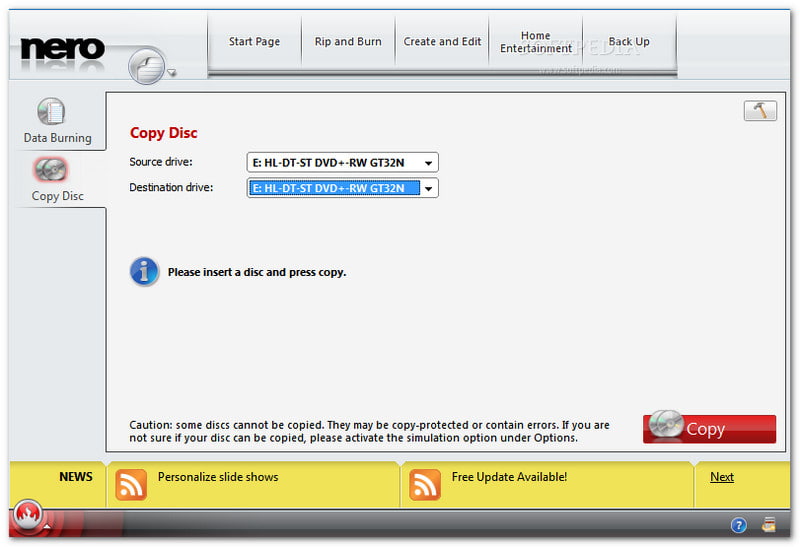The width and height of the screenshot is (800, 547).
Task: Open the Free Update Available news item
Action: [509, 477]
